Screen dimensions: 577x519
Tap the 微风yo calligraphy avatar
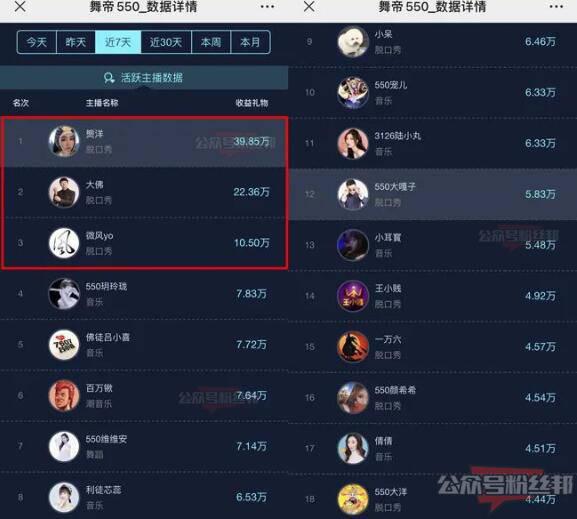coord(64,243)
